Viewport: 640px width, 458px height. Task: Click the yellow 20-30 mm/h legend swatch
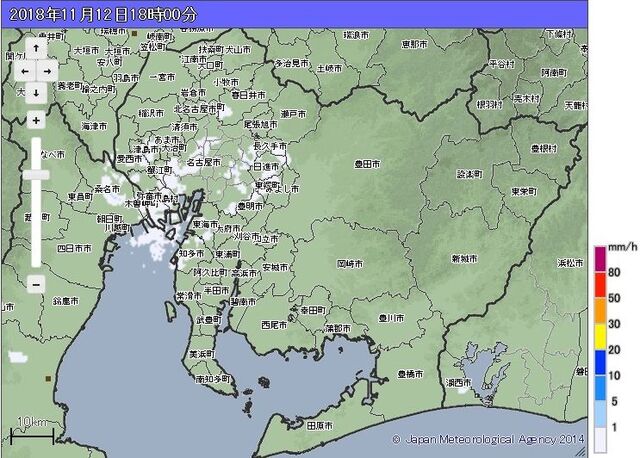point(600,337)
